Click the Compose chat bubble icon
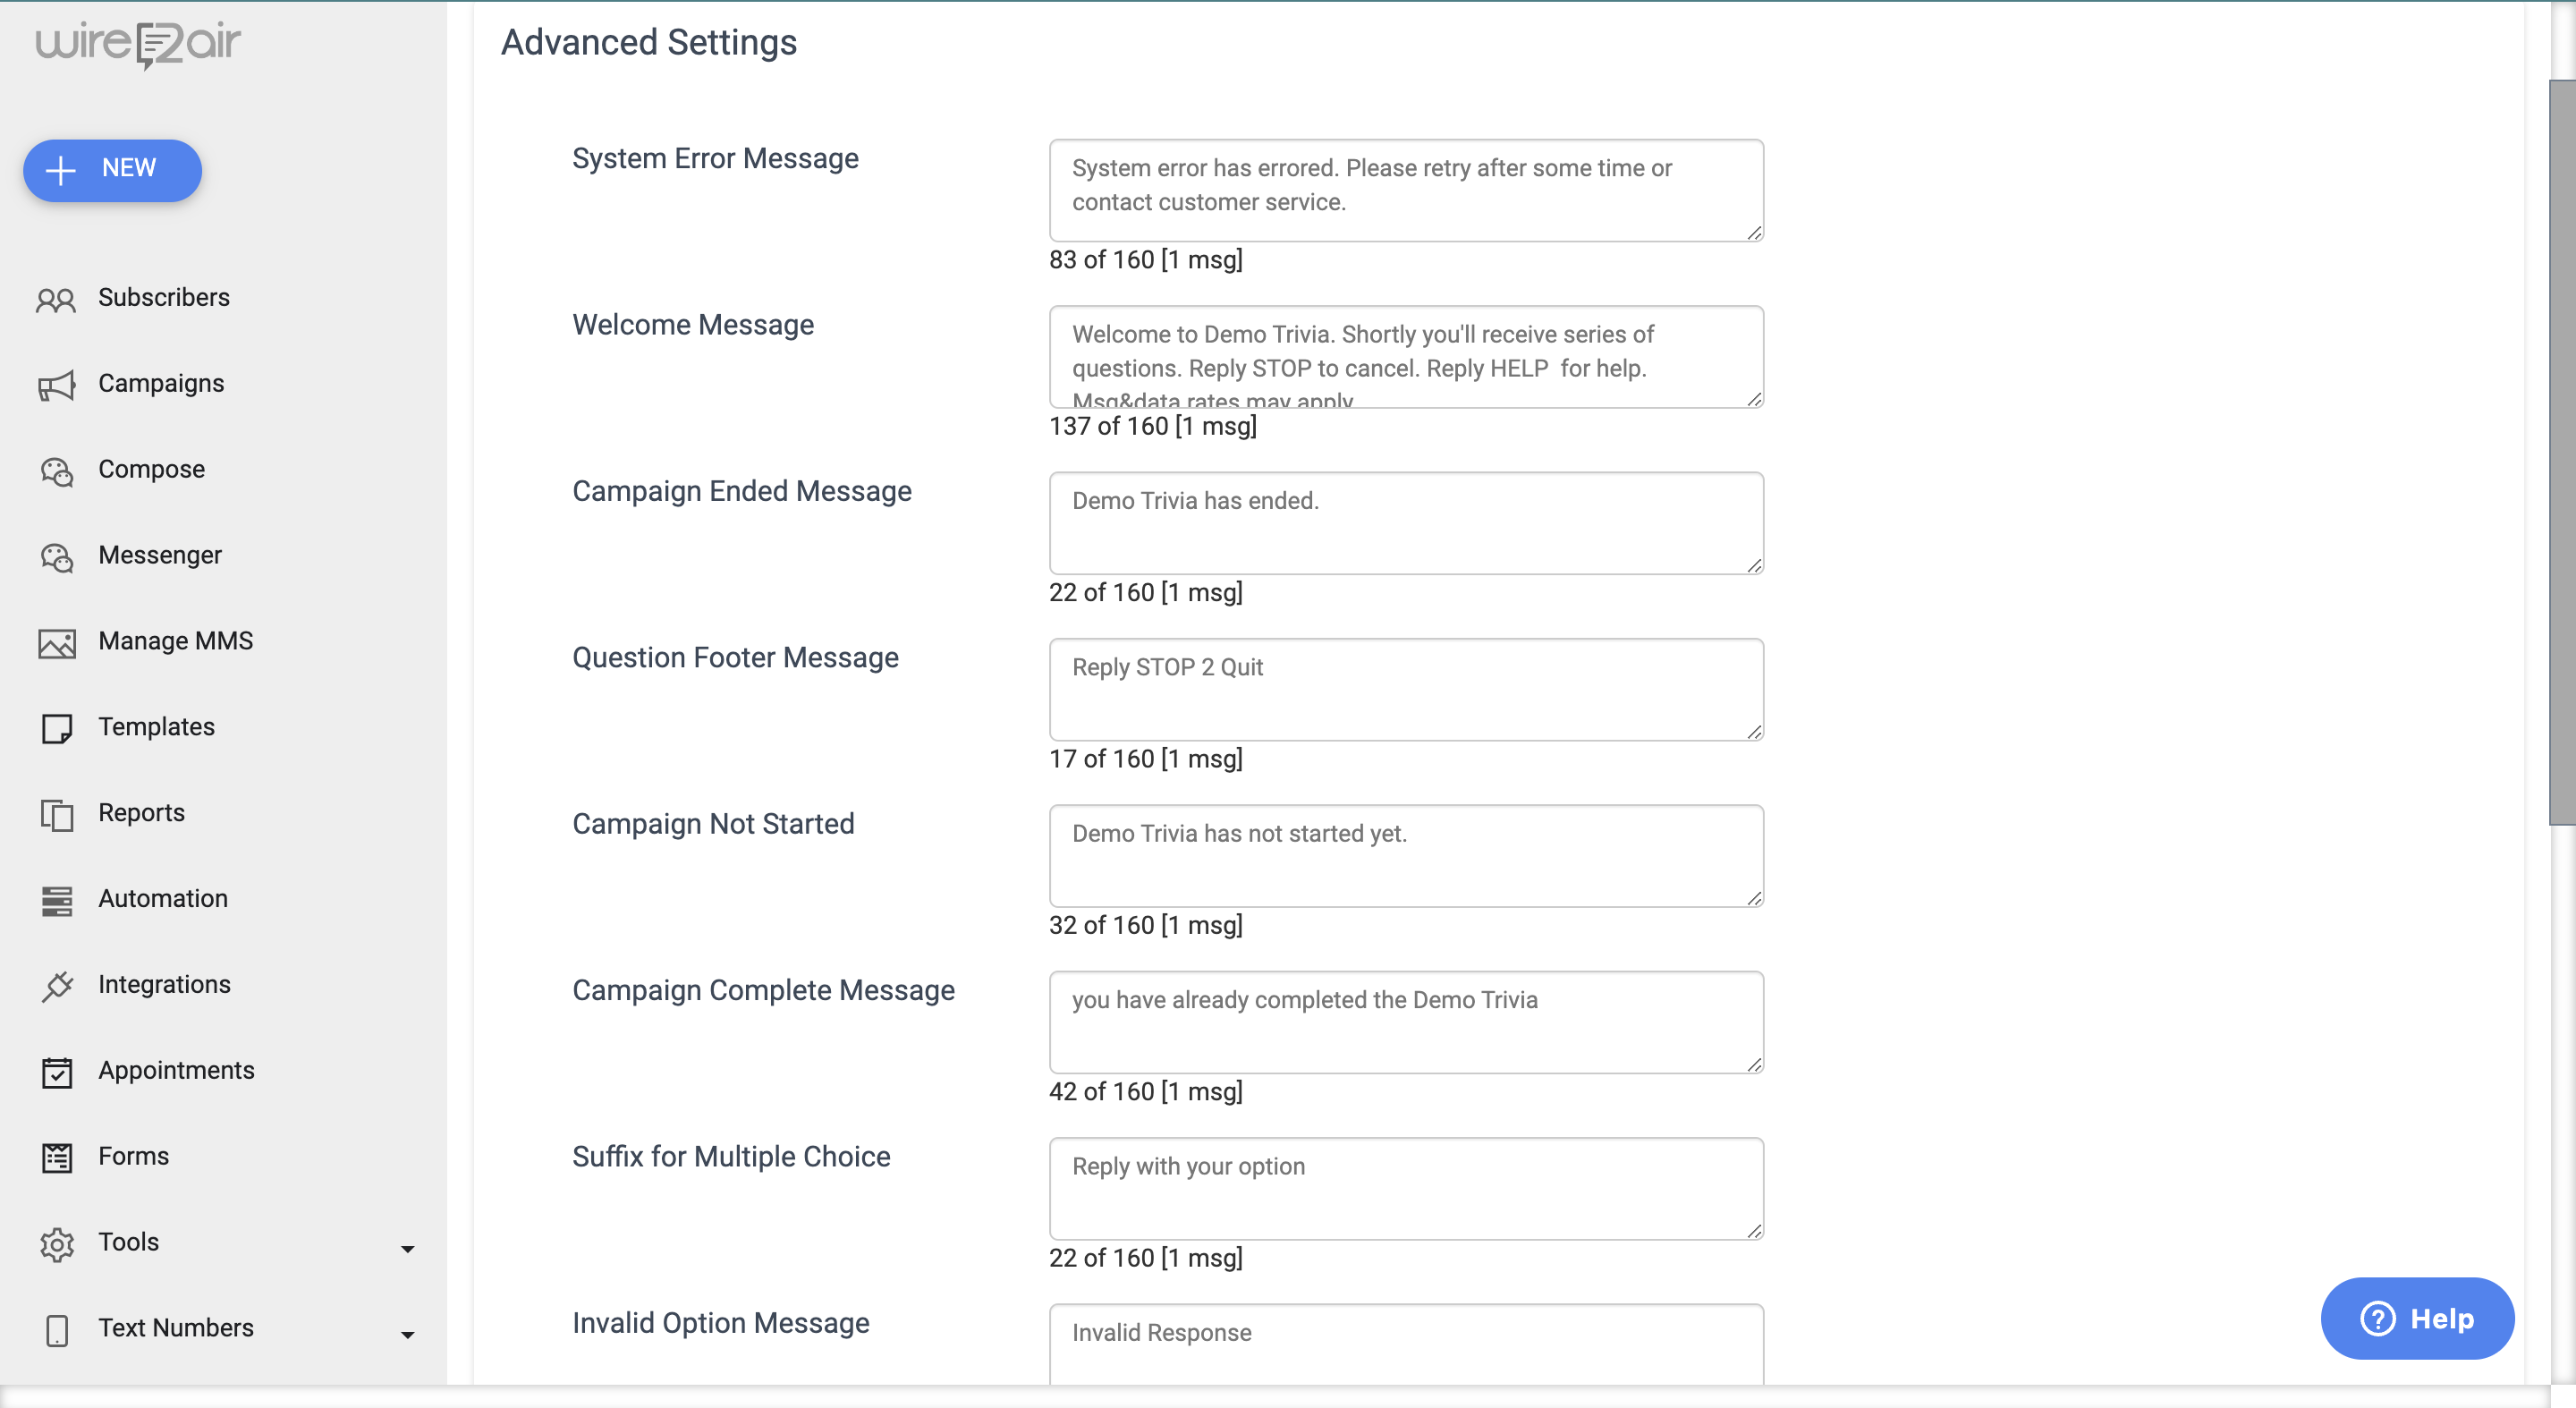This screenshot has height=1408, width=2576. 56,471
